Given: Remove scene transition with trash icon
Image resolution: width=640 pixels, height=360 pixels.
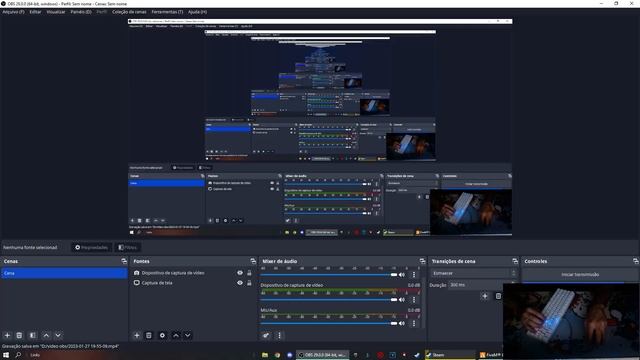Looking at the screenshot, I should [498, 296].
